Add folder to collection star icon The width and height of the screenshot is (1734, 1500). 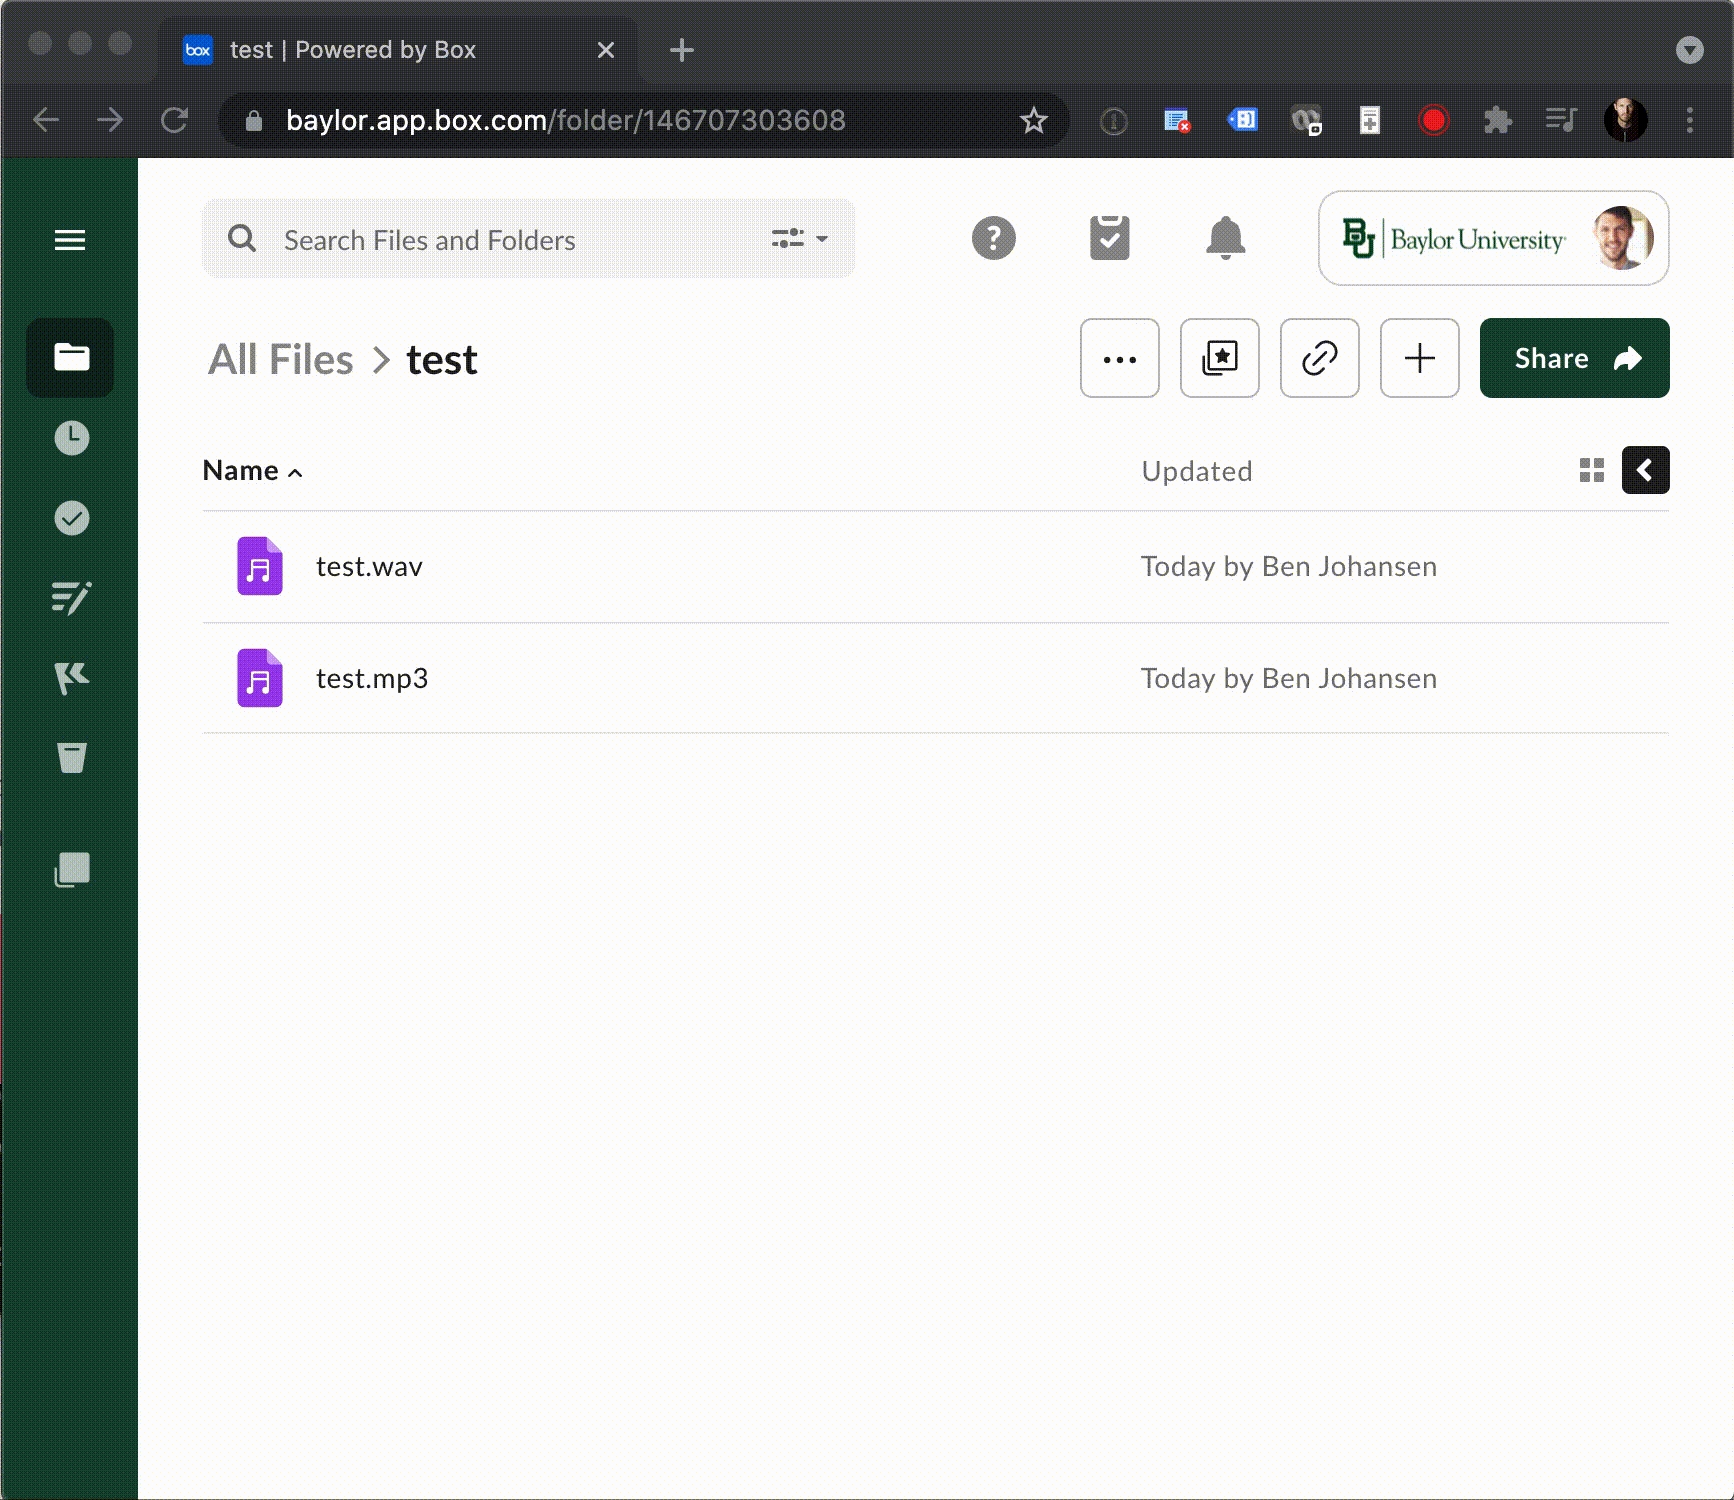click(x=1219, y=358)
